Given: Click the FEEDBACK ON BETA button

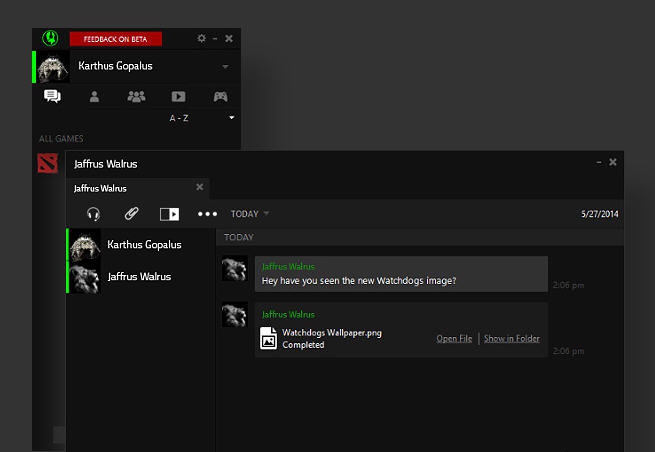Looking at the screenshot, I should point(116,39).
